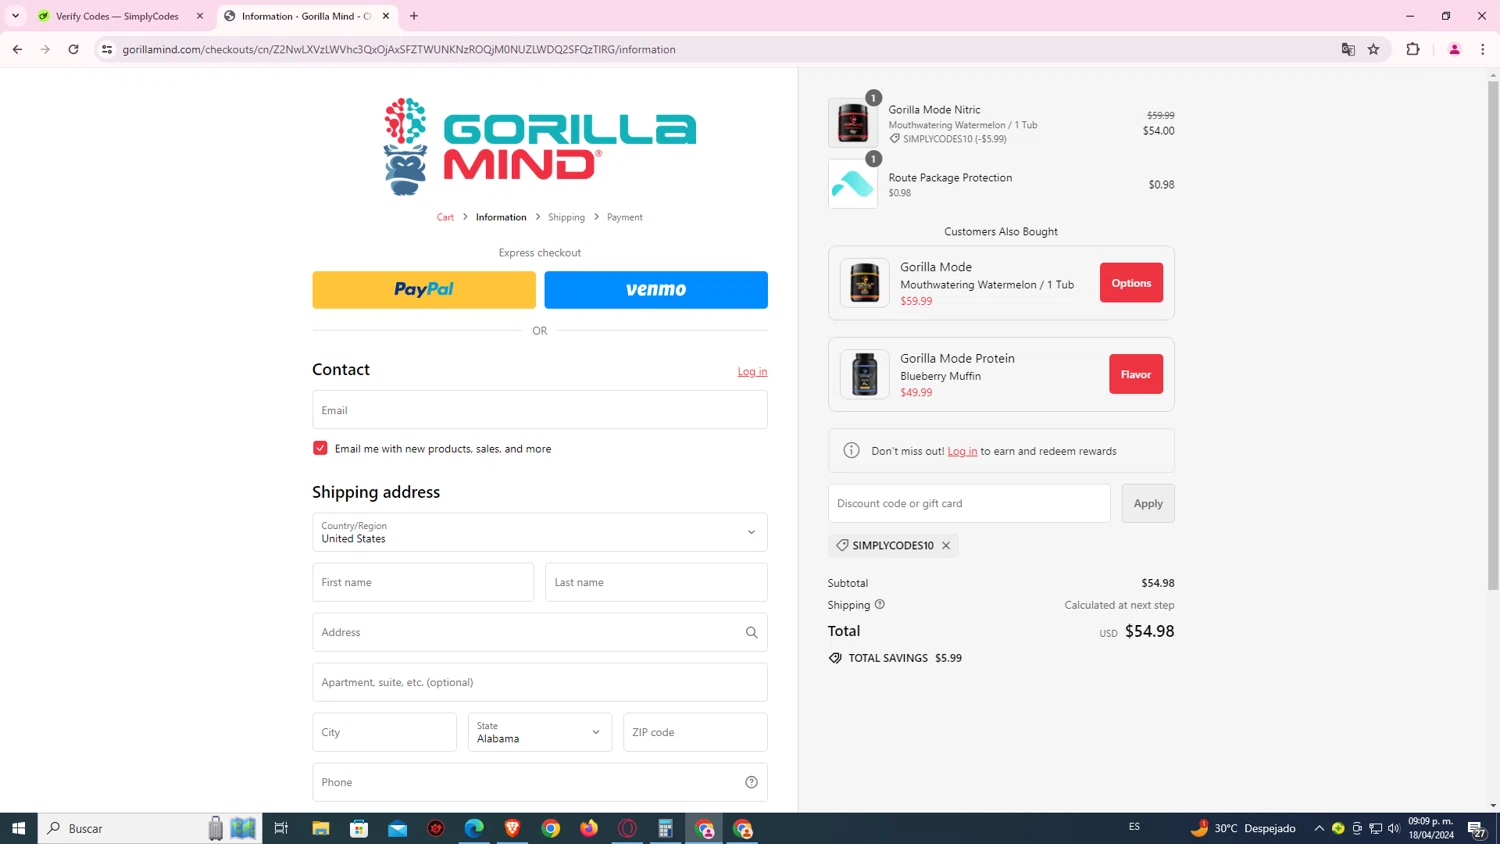This screenshot has height=844, width=1500.
Task: Open Task View on the taskbar
Action: 281,828
